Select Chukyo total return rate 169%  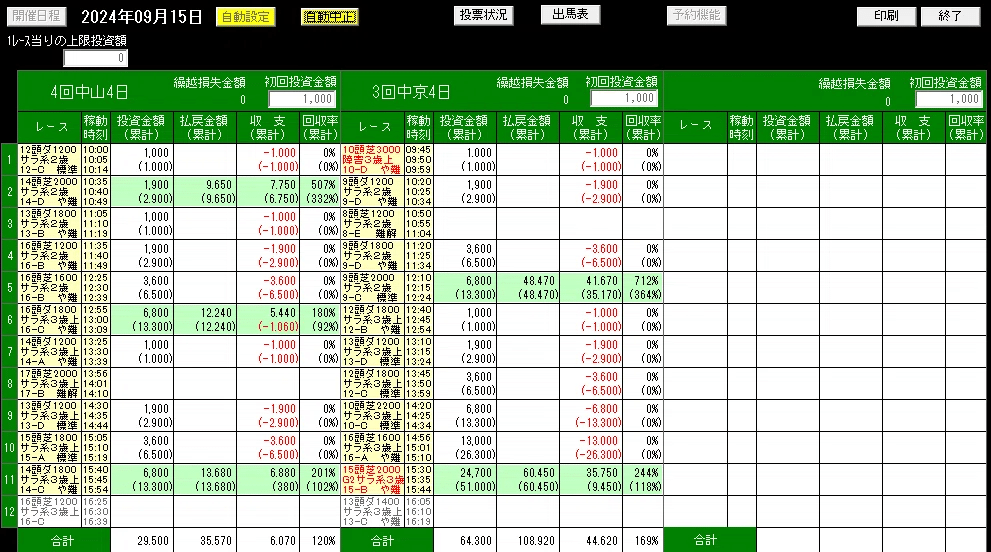[x=643, y=541]
